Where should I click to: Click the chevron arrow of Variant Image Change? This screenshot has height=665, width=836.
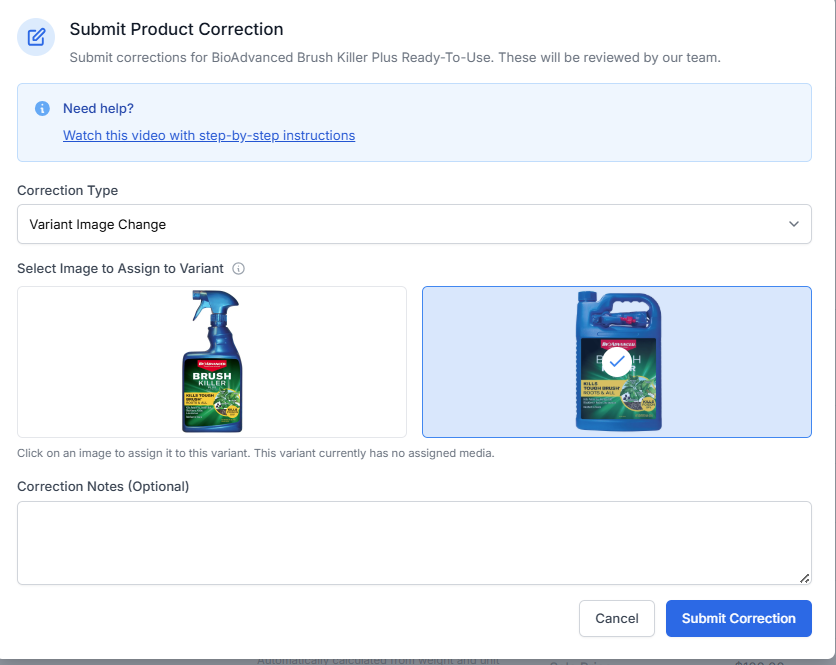[793, 224]
